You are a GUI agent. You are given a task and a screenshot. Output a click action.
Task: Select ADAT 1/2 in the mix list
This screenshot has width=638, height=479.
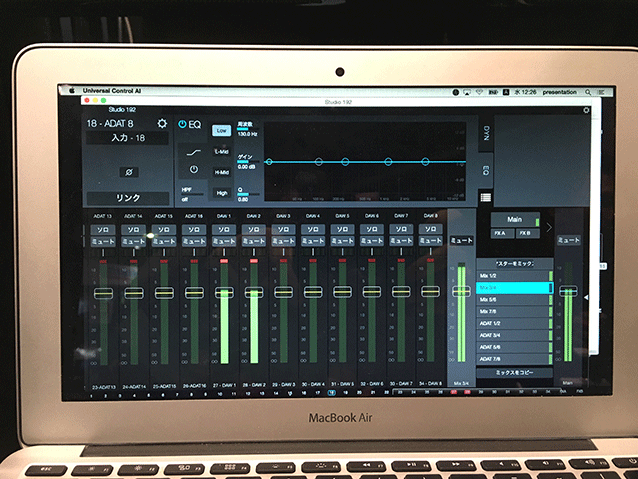514,323
